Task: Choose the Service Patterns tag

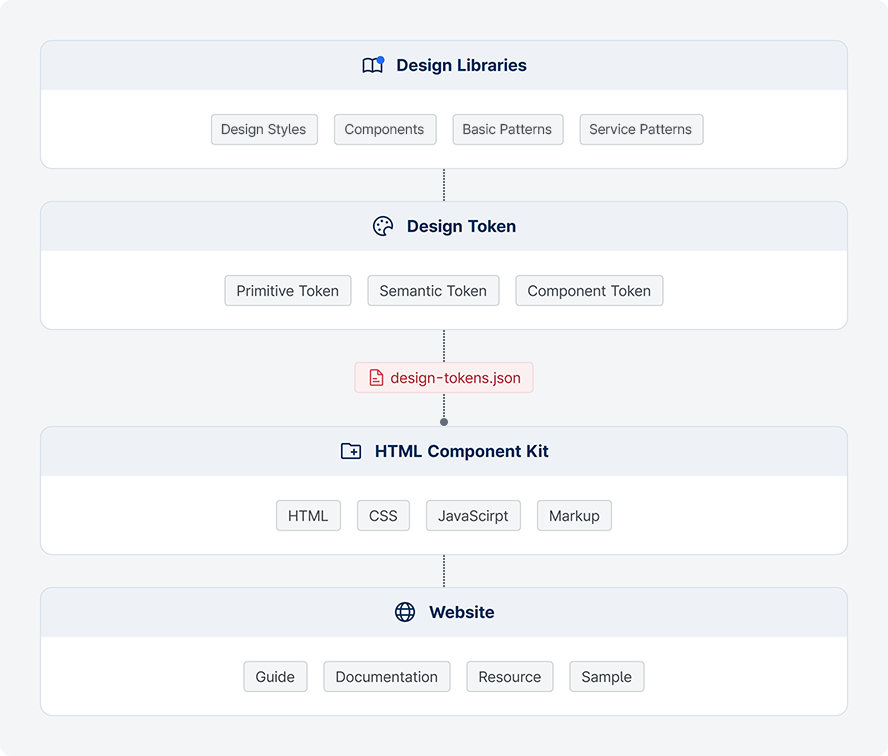Action: point(642,130)
